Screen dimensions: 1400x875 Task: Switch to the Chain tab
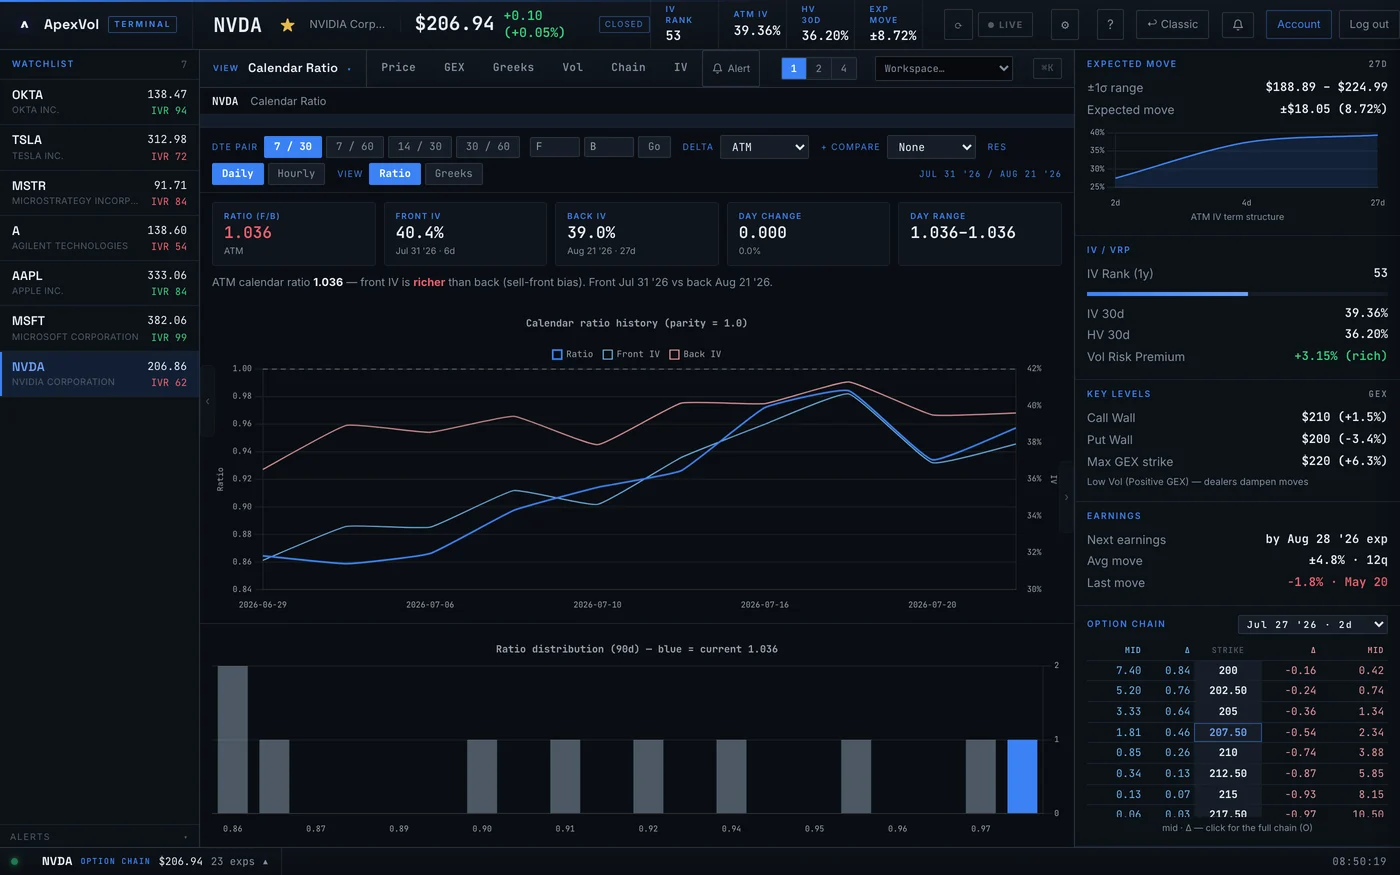[628, 68]
